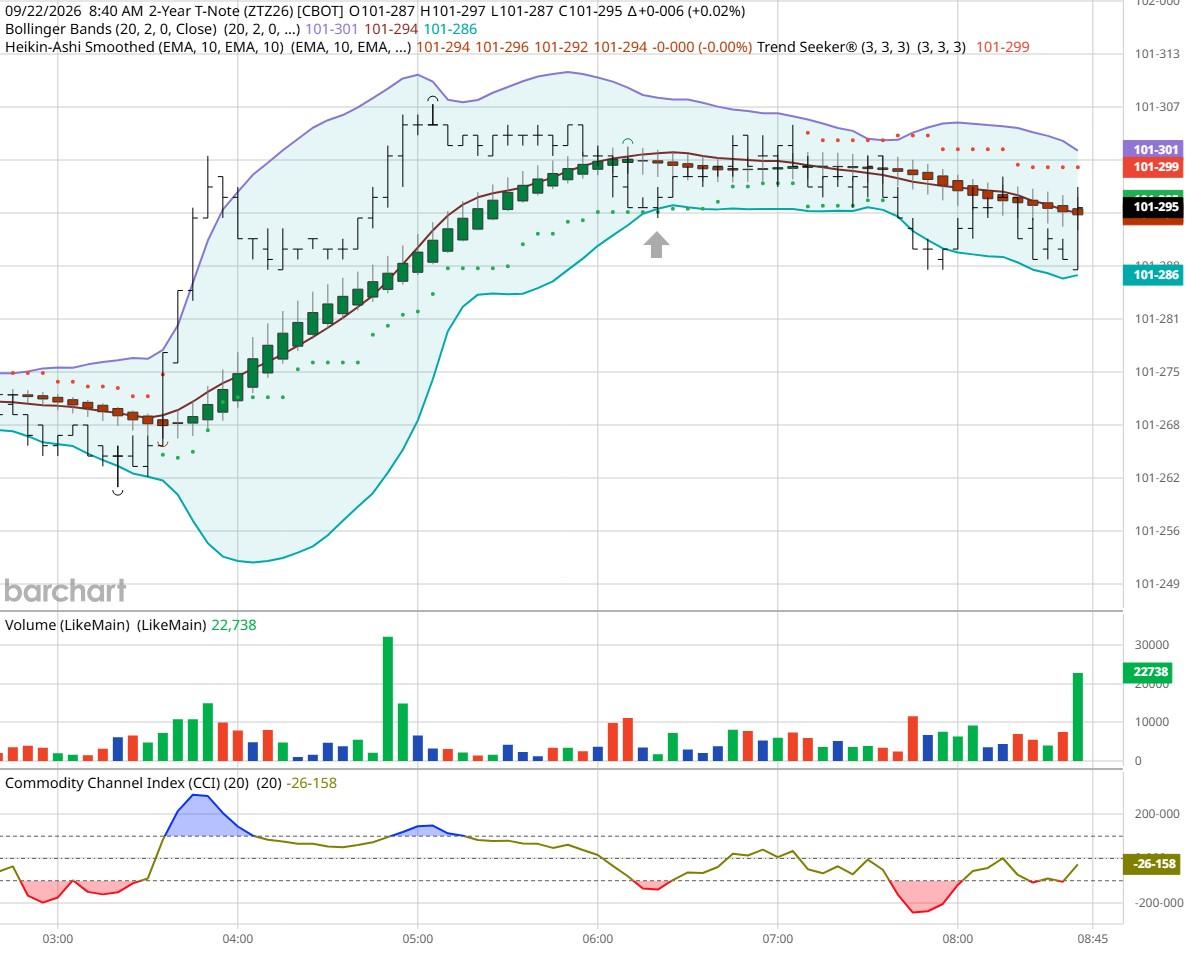This screenshot has width=1188, height=953.
Task: Click the 101-249 price axis label
Action: coord(1157,584)
